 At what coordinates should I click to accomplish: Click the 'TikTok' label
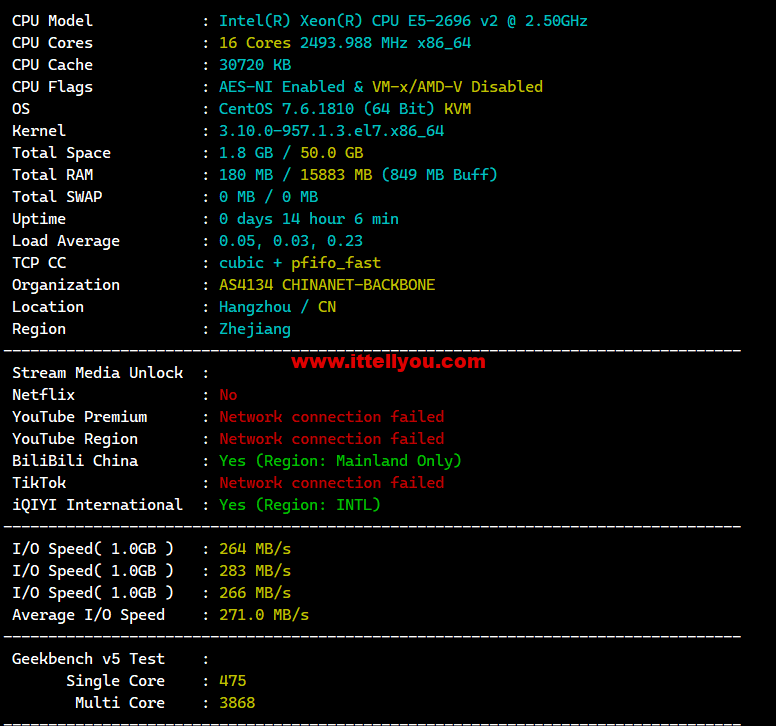[39, 483]
